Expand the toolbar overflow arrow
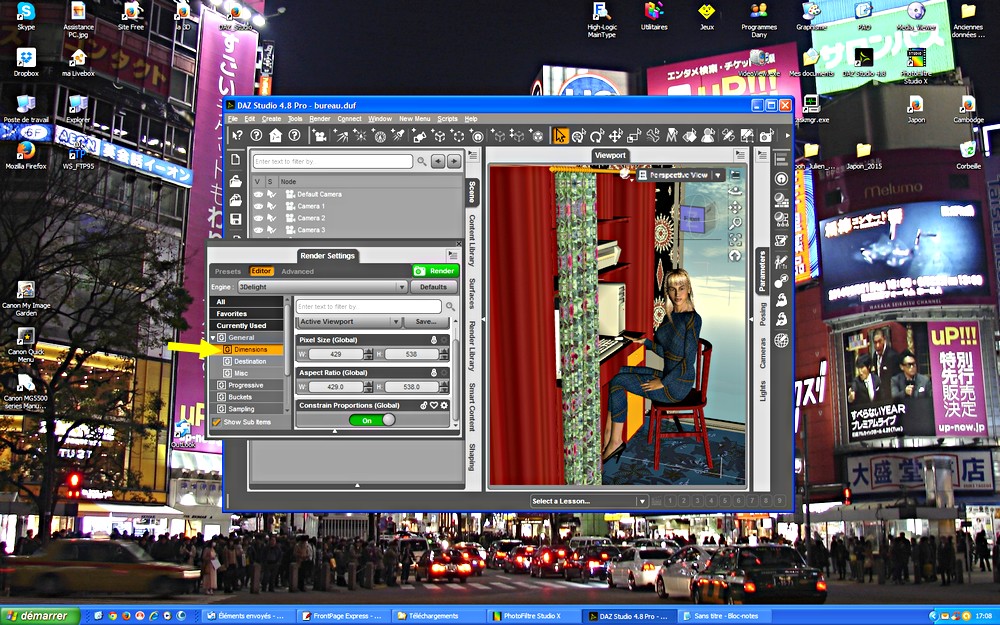 (787, 135)
